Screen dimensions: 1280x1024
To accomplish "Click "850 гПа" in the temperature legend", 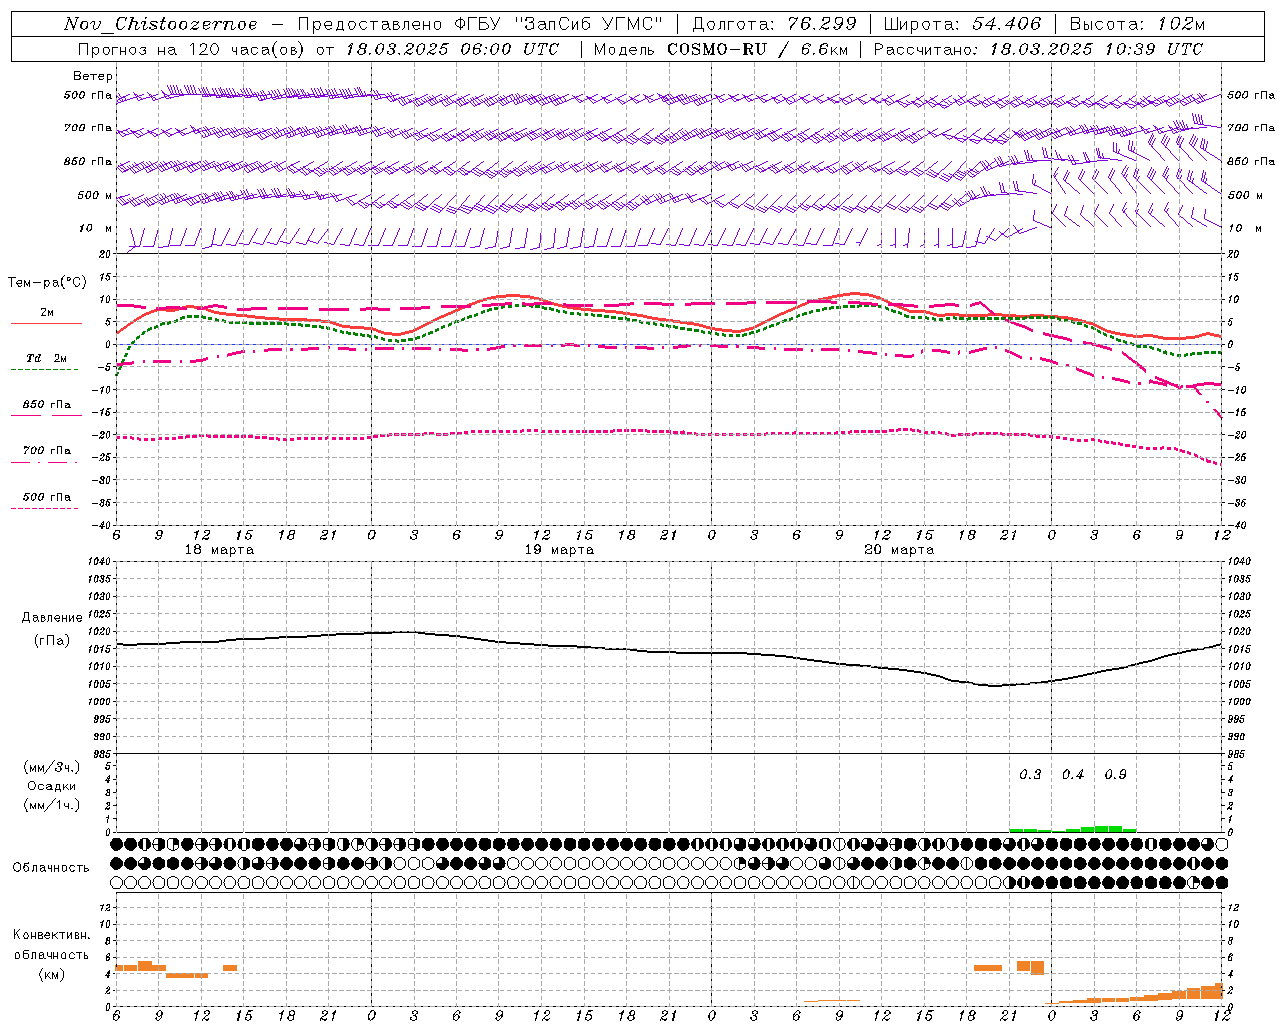I will pyautogui.click(x=47, y=405).
